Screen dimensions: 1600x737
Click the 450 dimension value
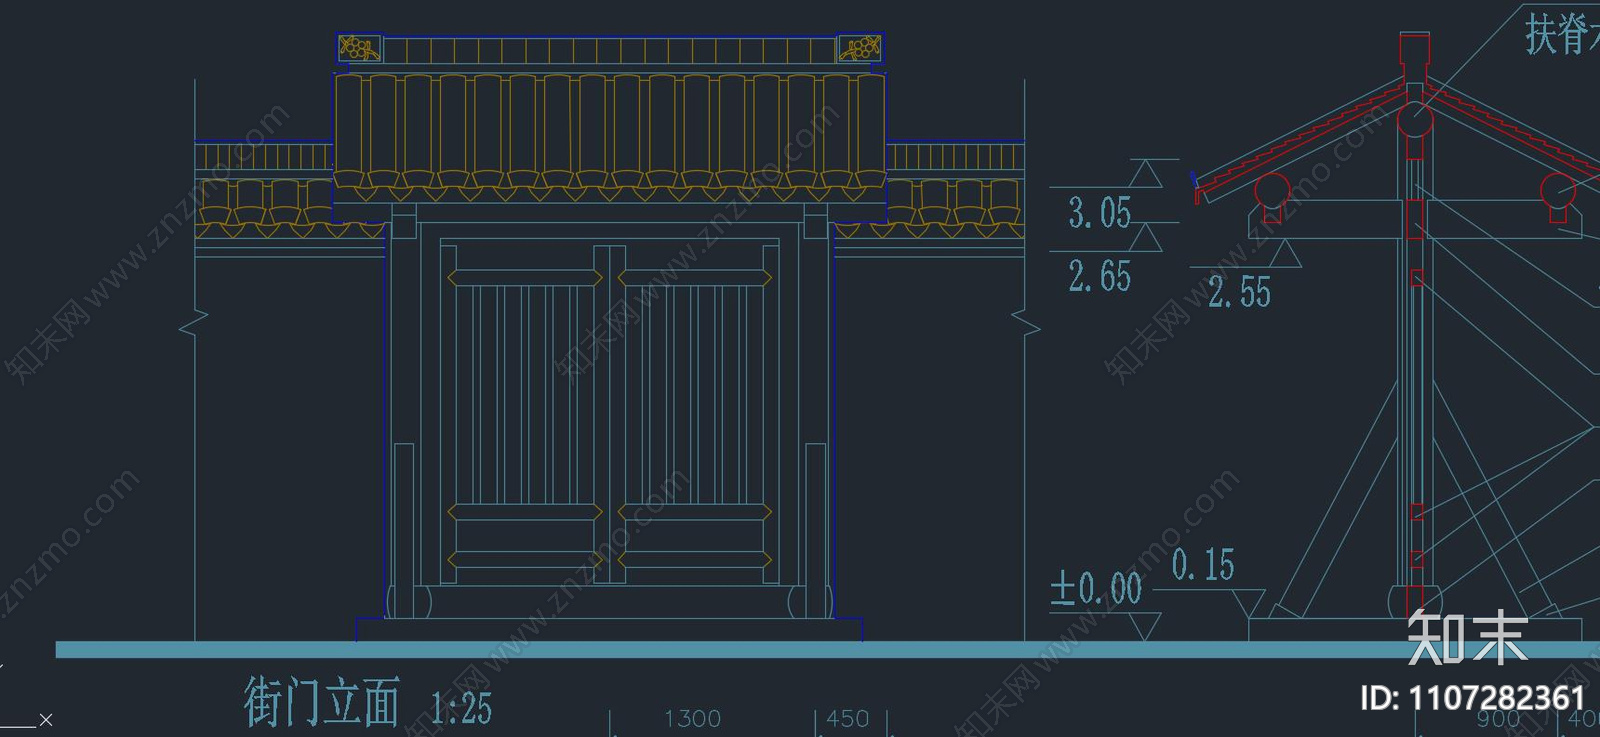click(847, 719)
